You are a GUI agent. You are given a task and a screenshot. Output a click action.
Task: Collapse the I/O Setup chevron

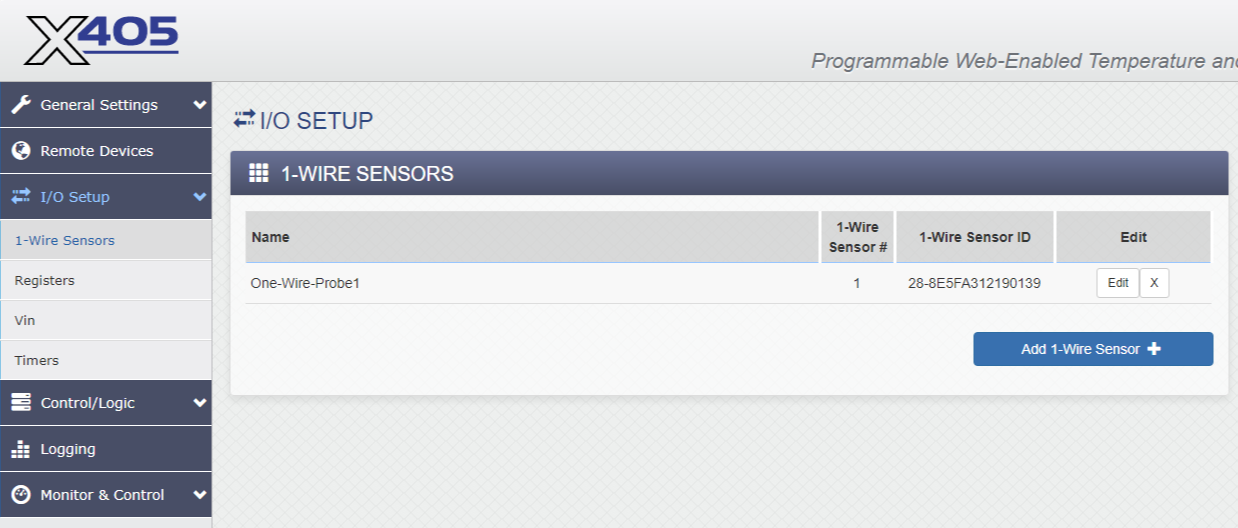(199, 197)
